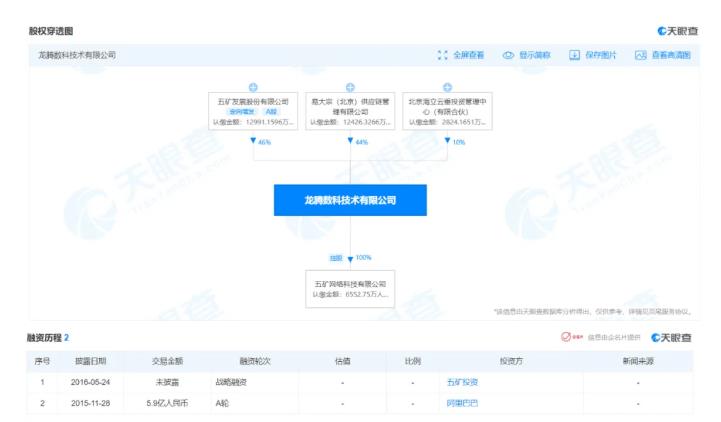This screenshot has width=721, height=422.
Task: Click the 天眼查 logo at top right
Action: (x=675, y=32)
